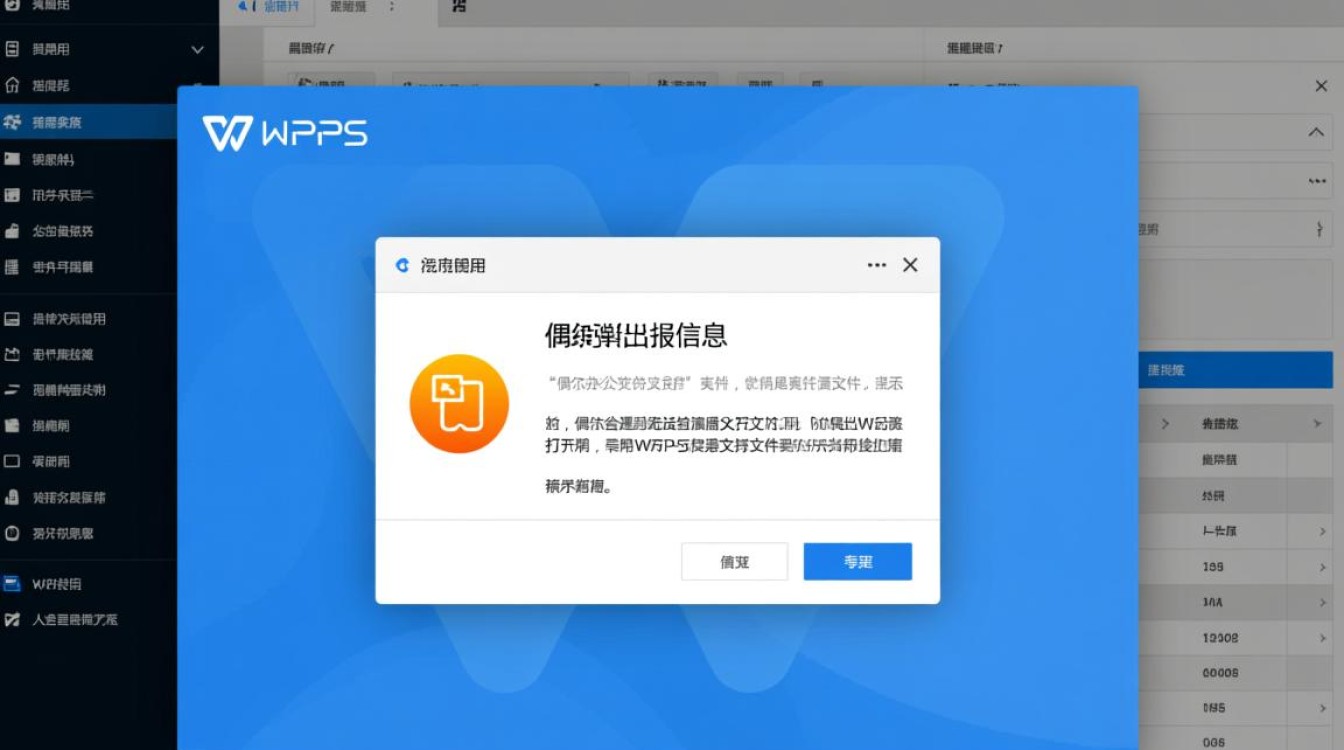Click the white cancel button in the dialog
The image size is (1344, 750).
(x=735, y=562)
